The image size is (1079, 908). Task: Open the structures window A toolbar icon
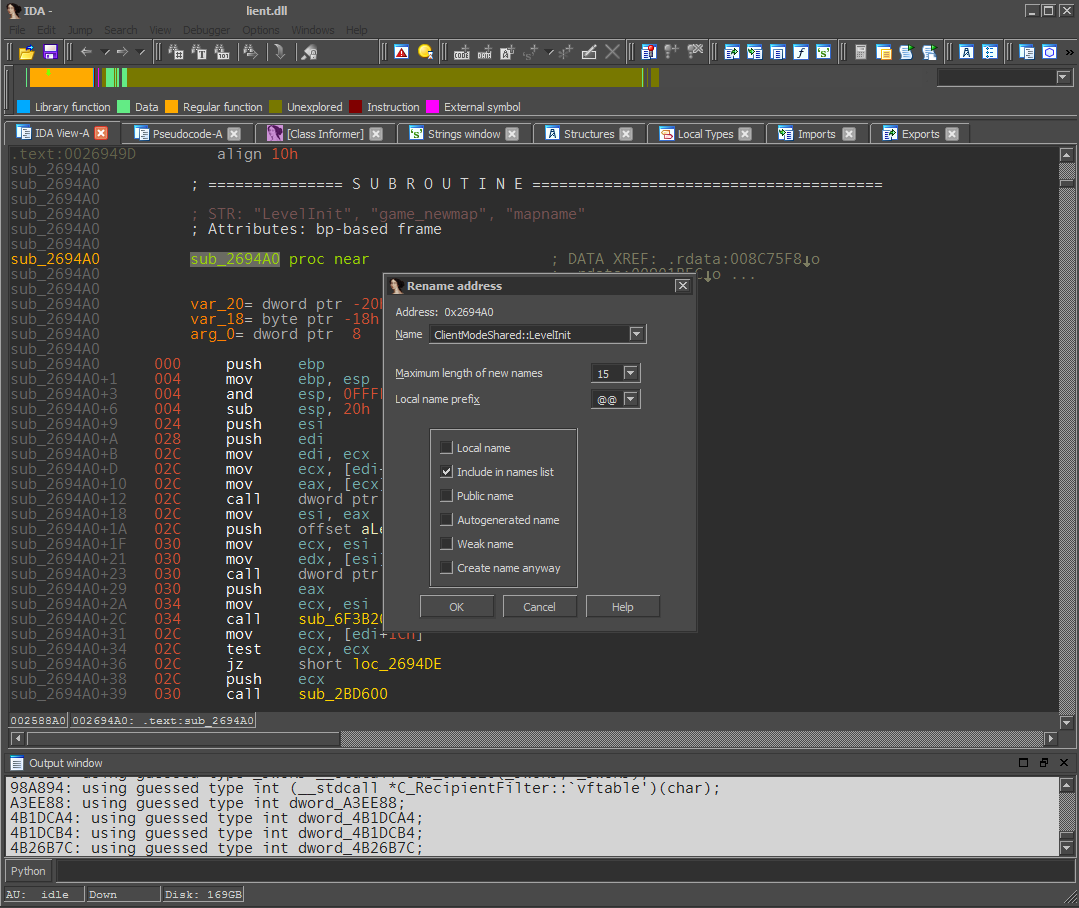click(966, 52)
